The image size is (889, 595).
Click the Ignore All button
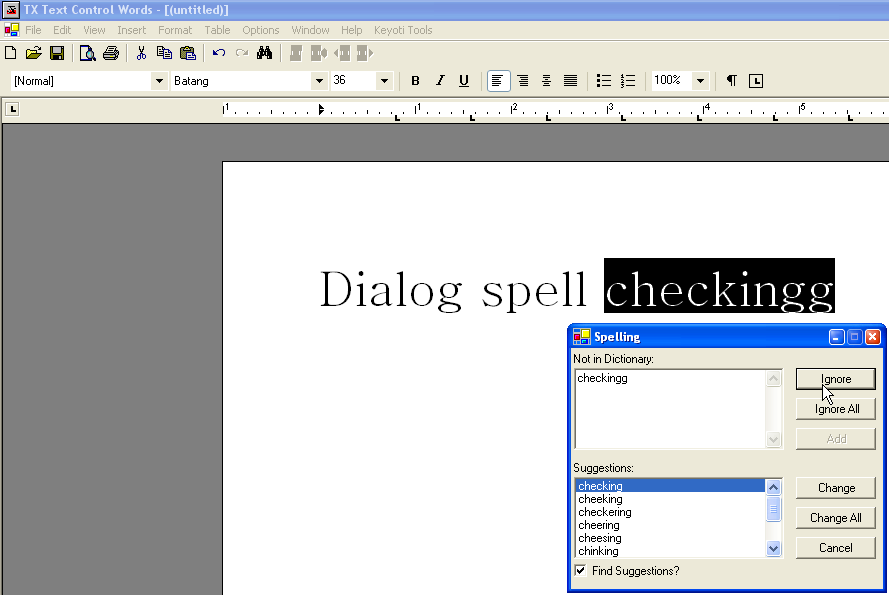point(836,409)
